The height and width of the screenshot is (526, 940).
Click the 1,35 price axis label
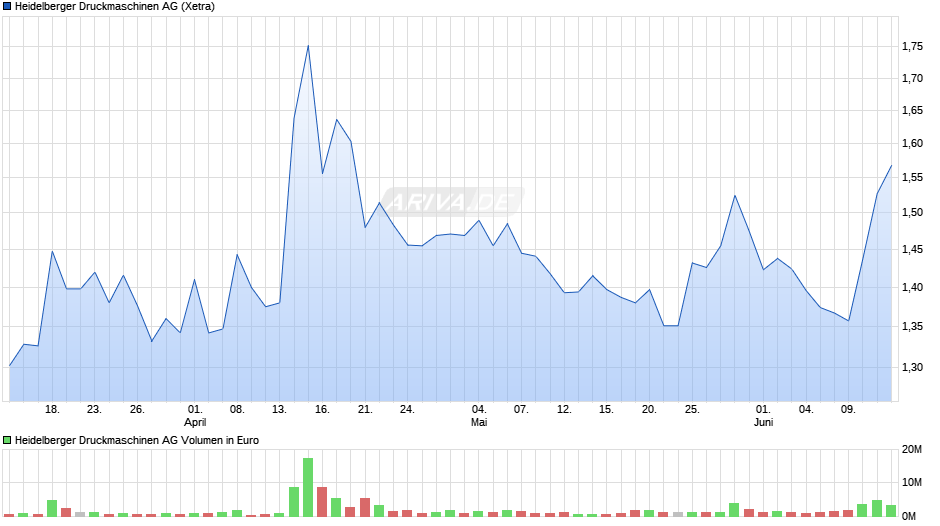(912, 327)
